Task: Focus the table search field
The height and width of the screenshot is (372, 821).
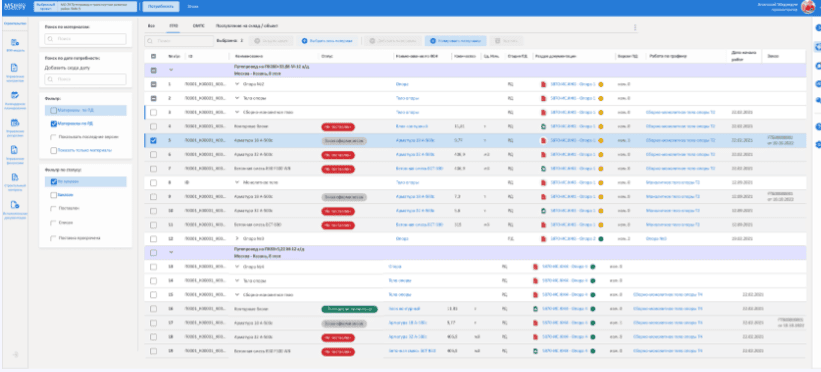Action: 179,40
